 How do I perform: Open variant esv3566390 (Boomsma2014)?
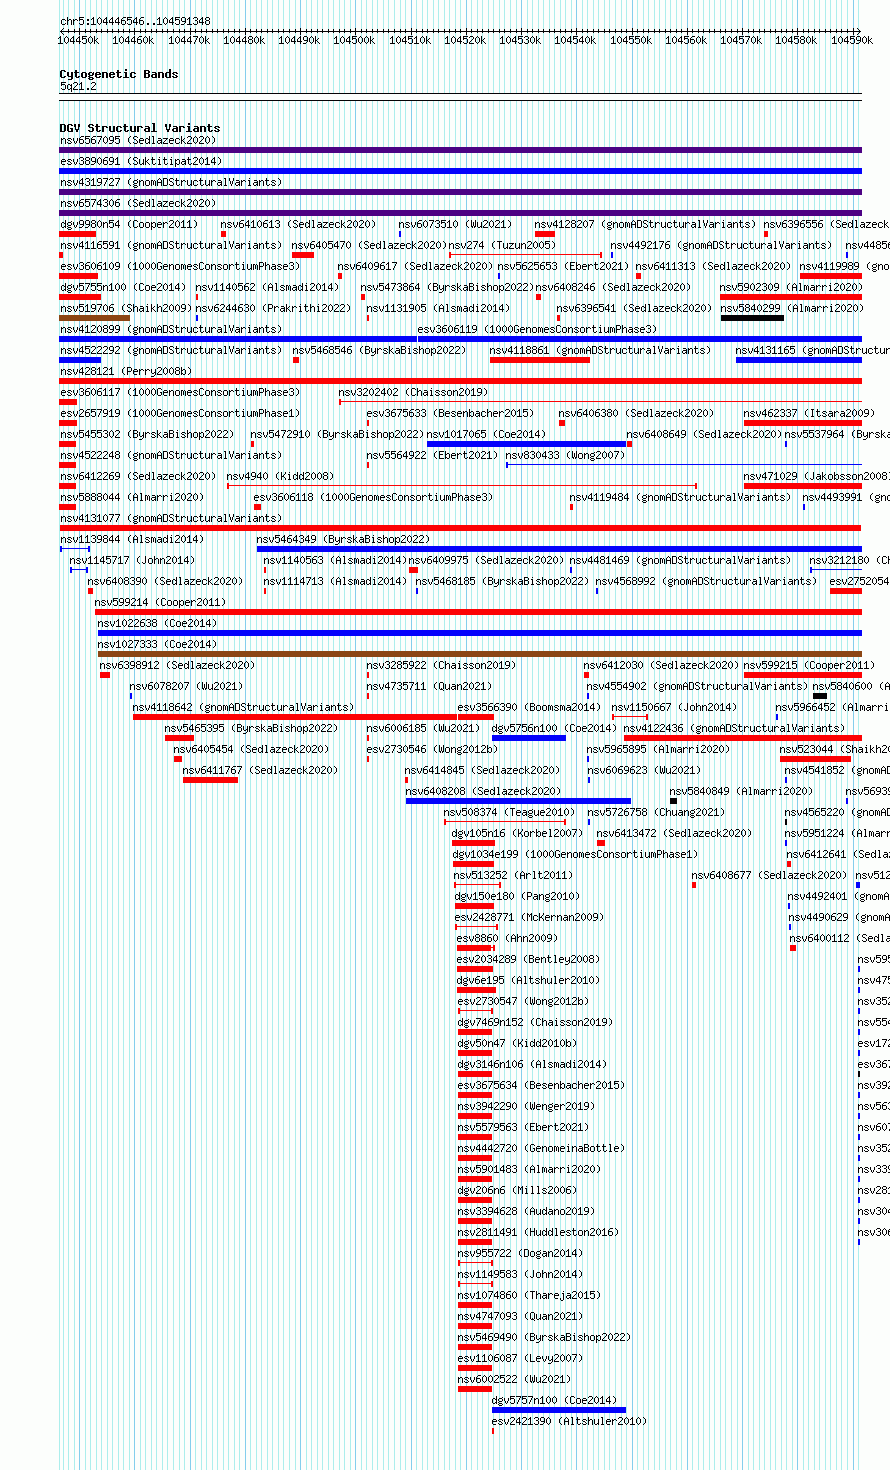point(530,708)
